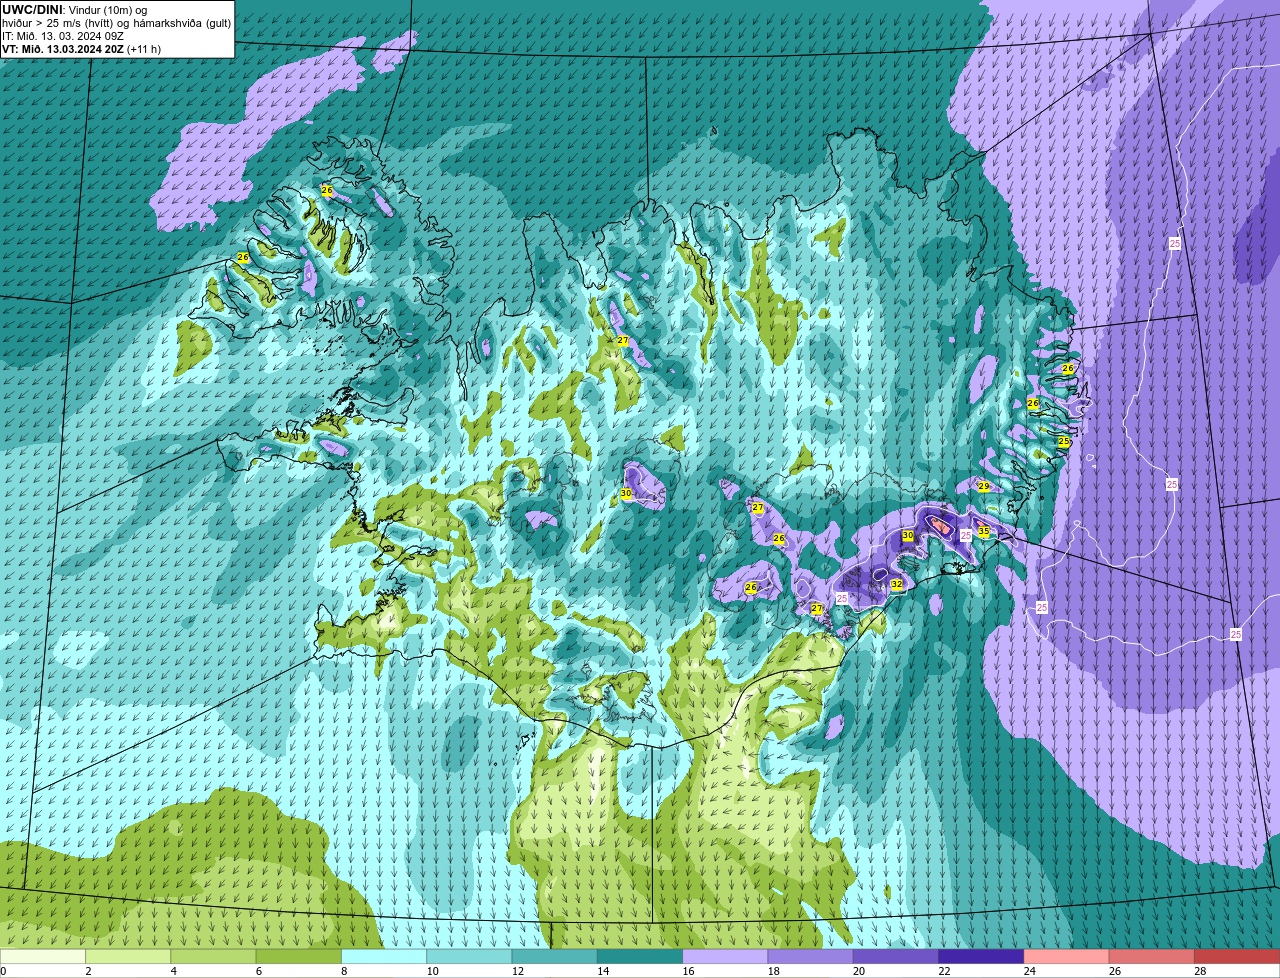The width and height of the screenshot is (1280, 978).
Task: Click the red above-28 m/s legend swatch
Action: (1237, 956)
